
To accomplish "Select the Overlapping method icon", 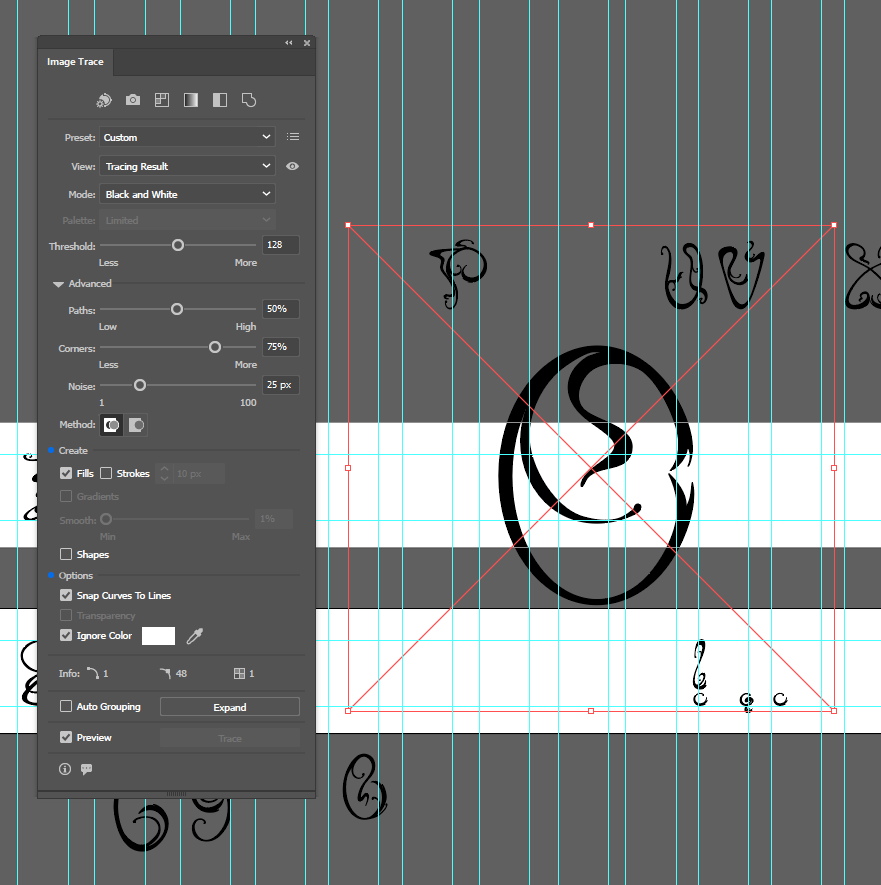I will (x=136, y=425).
